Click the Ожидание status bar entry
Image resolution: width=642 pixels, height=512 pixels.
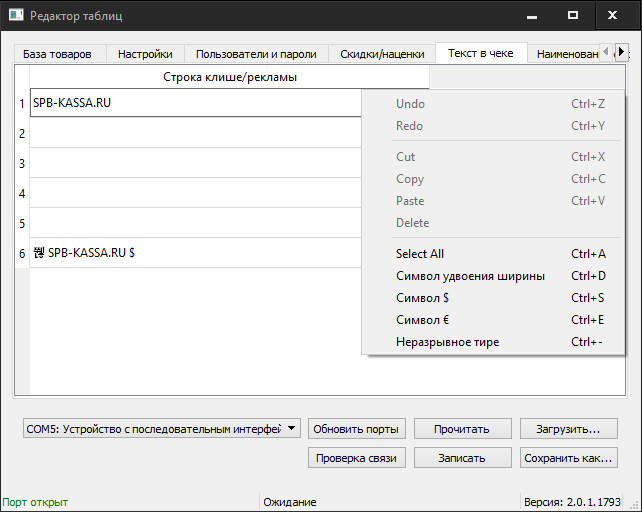pyautogui.click(x=290, y=502)
